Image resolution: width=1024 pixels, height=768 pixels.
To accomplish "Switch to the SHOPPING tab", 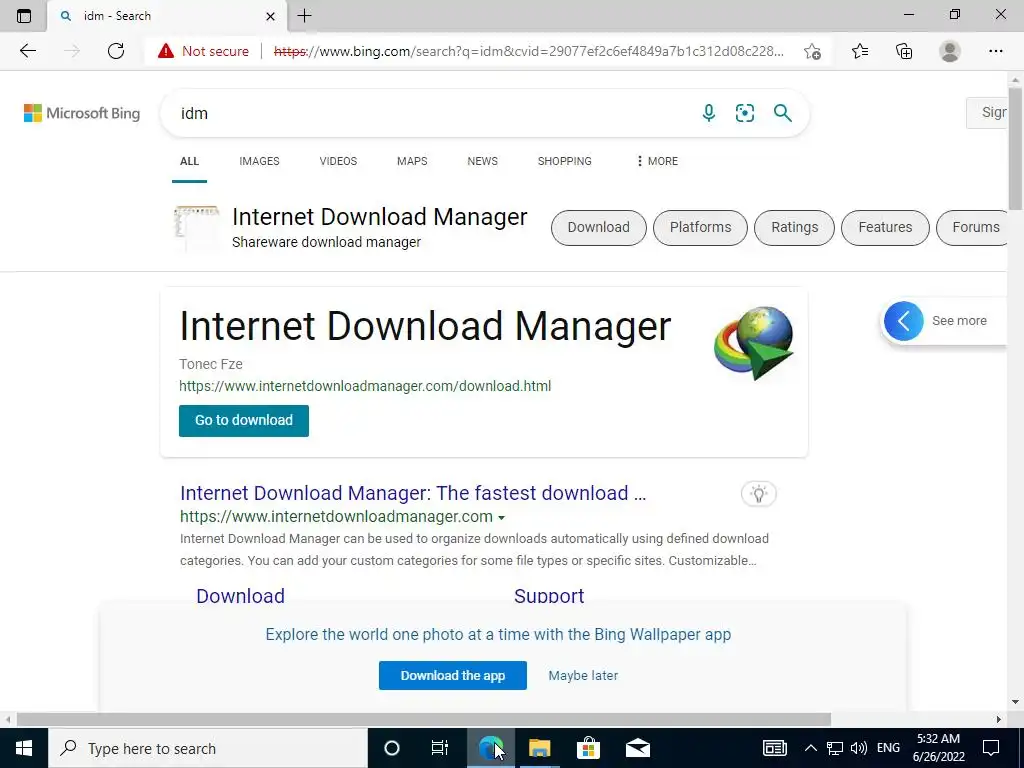I will [x=564, y=161].
